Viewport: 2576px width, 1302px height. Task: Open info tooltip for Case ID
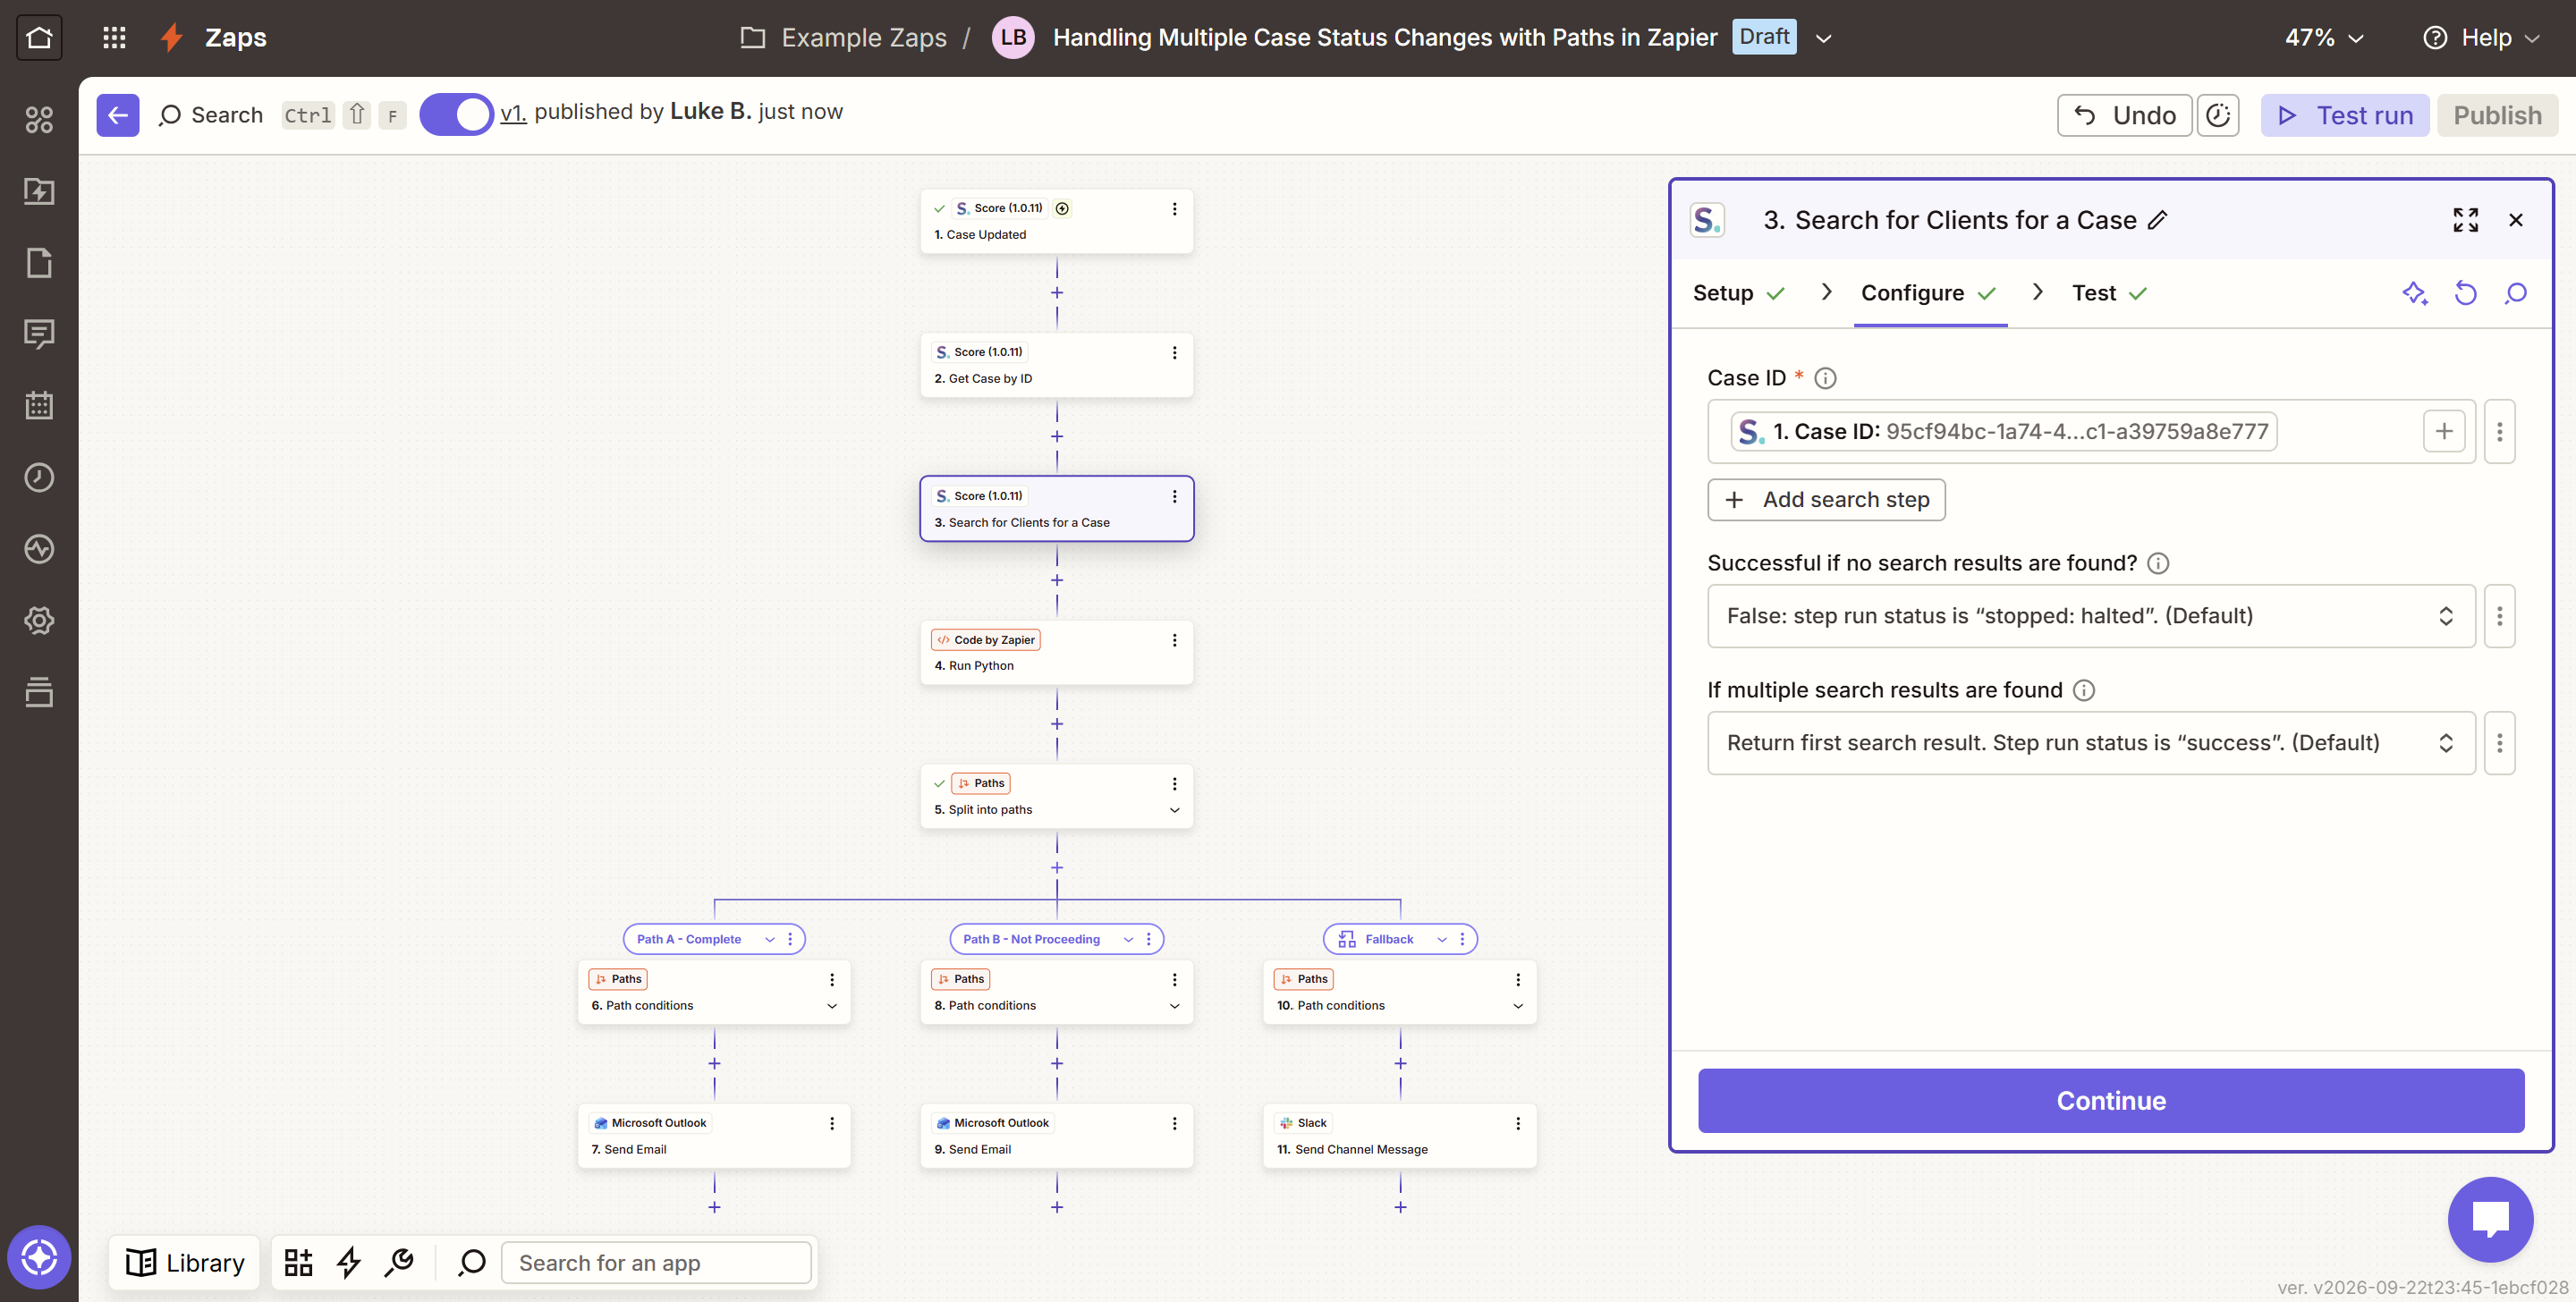pos(1825,378)
